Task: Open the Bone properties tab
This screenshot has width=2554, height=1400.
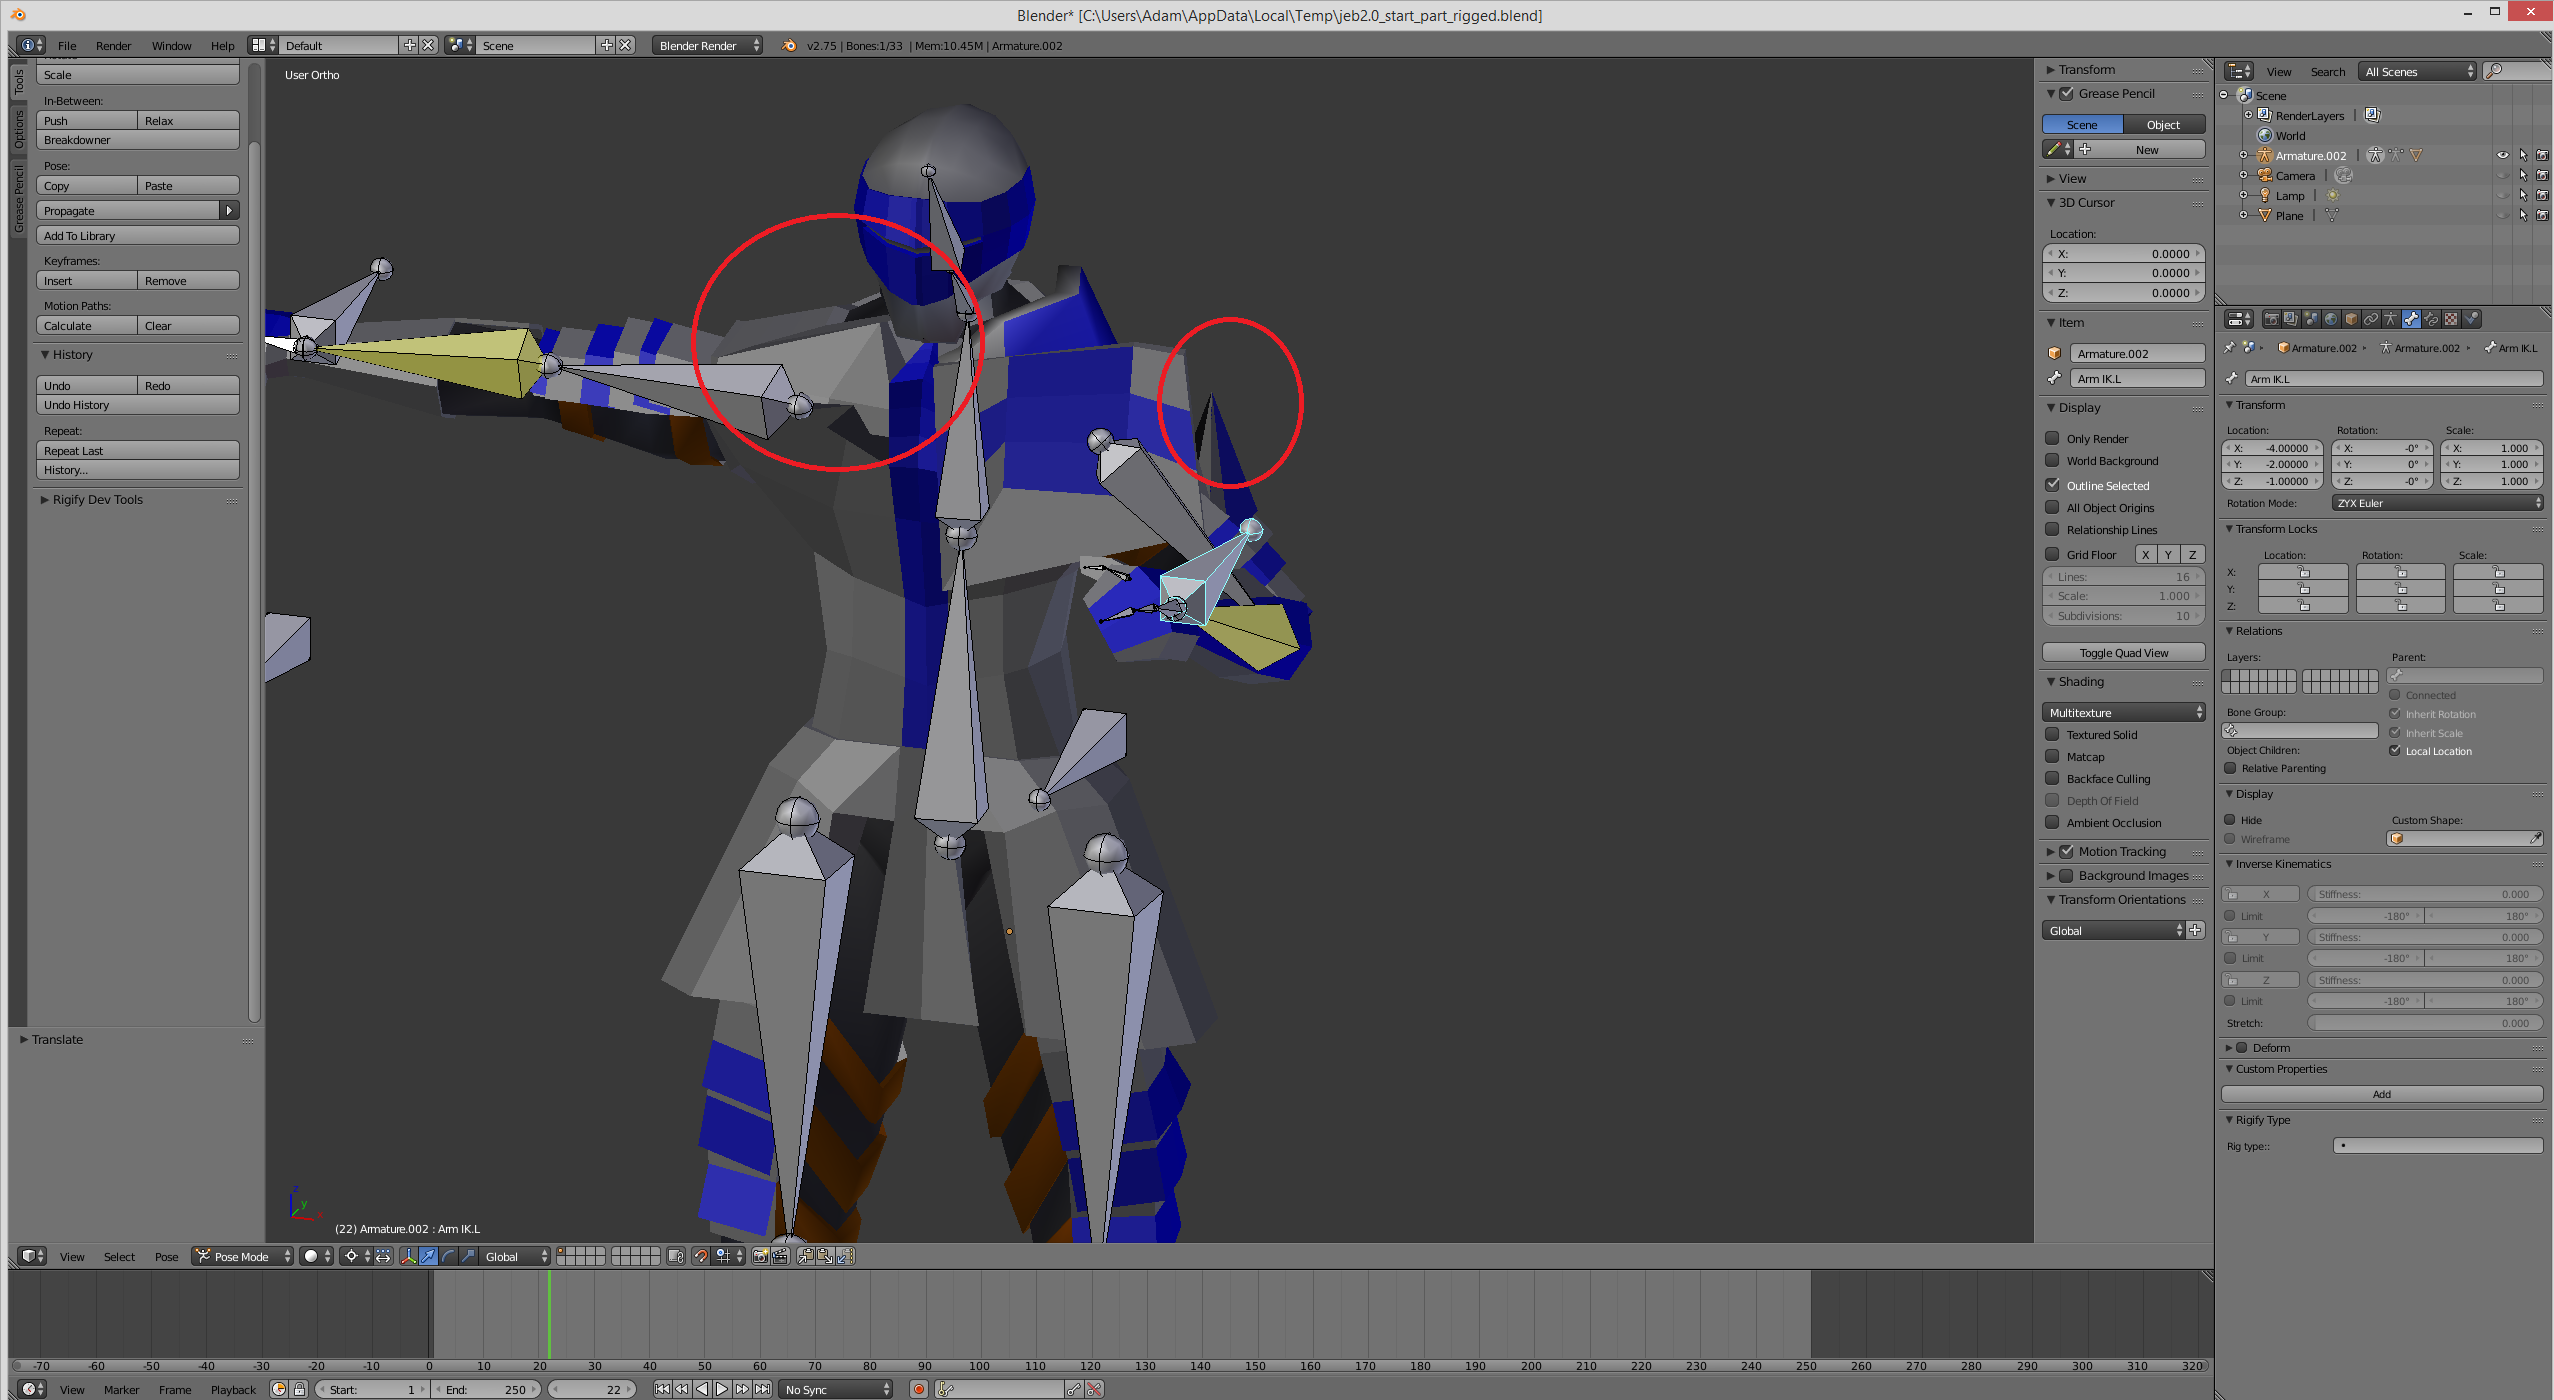Action: tap(2411, 319)
